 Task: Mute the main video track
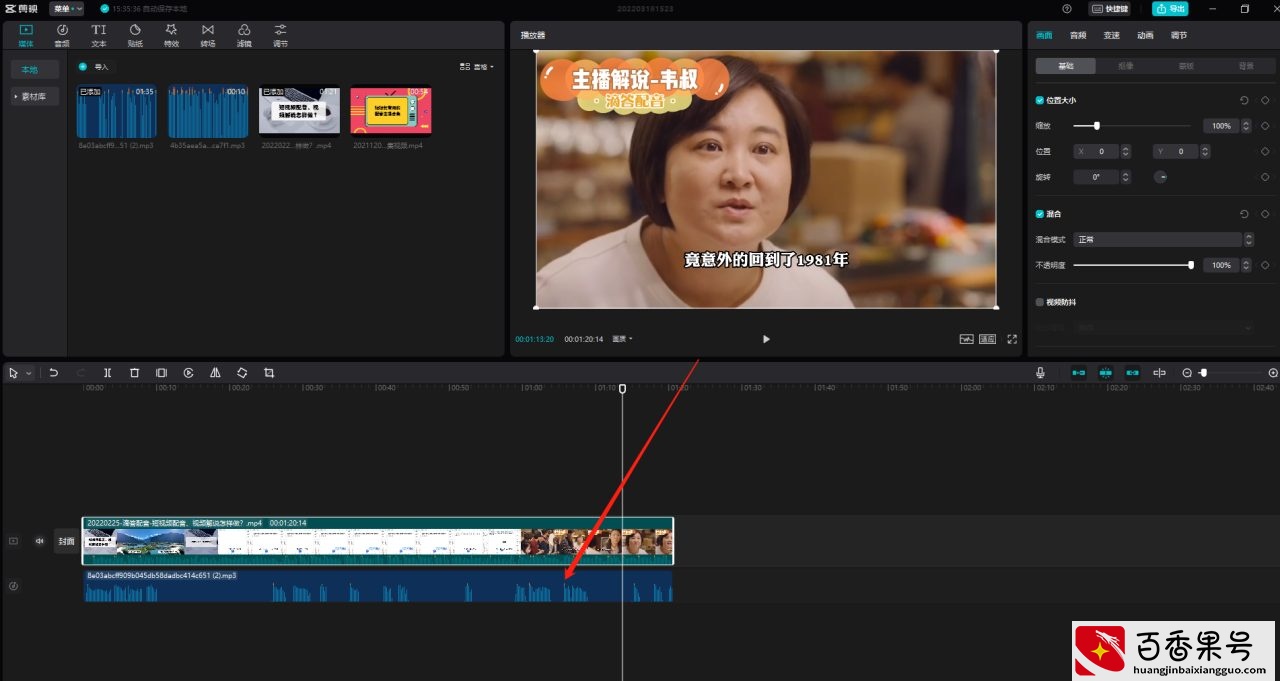(40, 541)
